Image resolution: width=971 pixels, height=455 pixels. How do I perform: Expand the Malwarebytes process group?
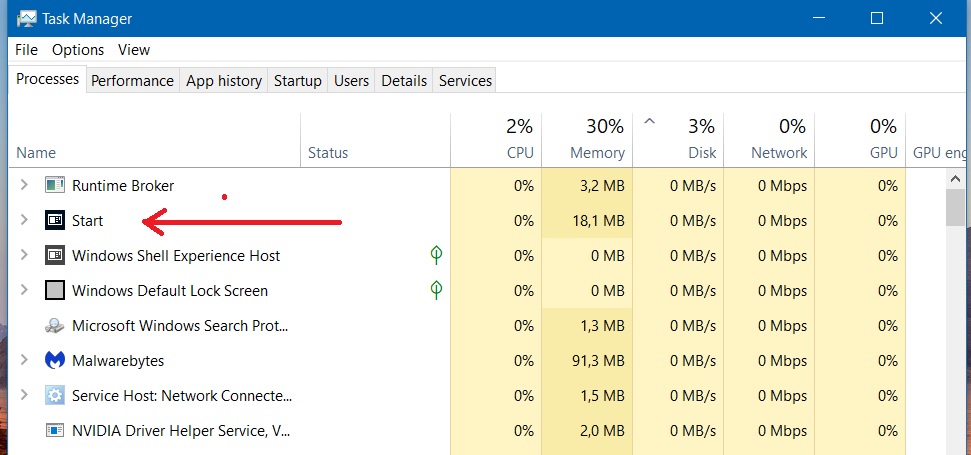tap(24, 360)
